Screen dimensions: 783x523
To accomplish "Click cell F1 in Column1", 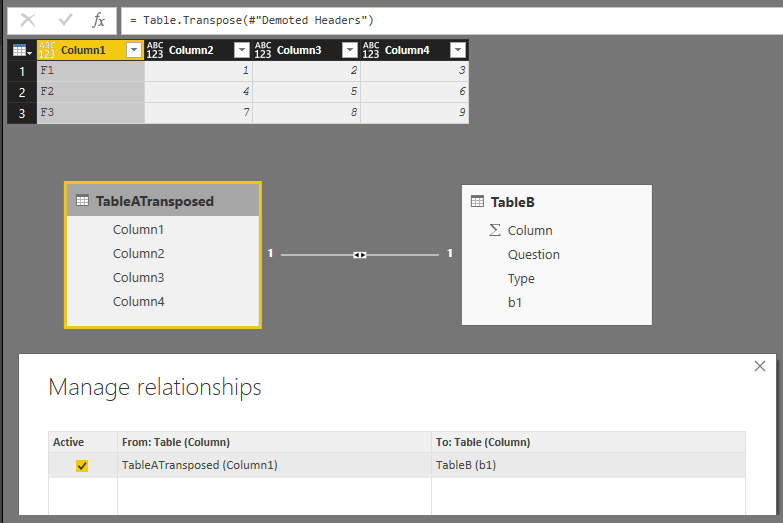I will (91, 71).
